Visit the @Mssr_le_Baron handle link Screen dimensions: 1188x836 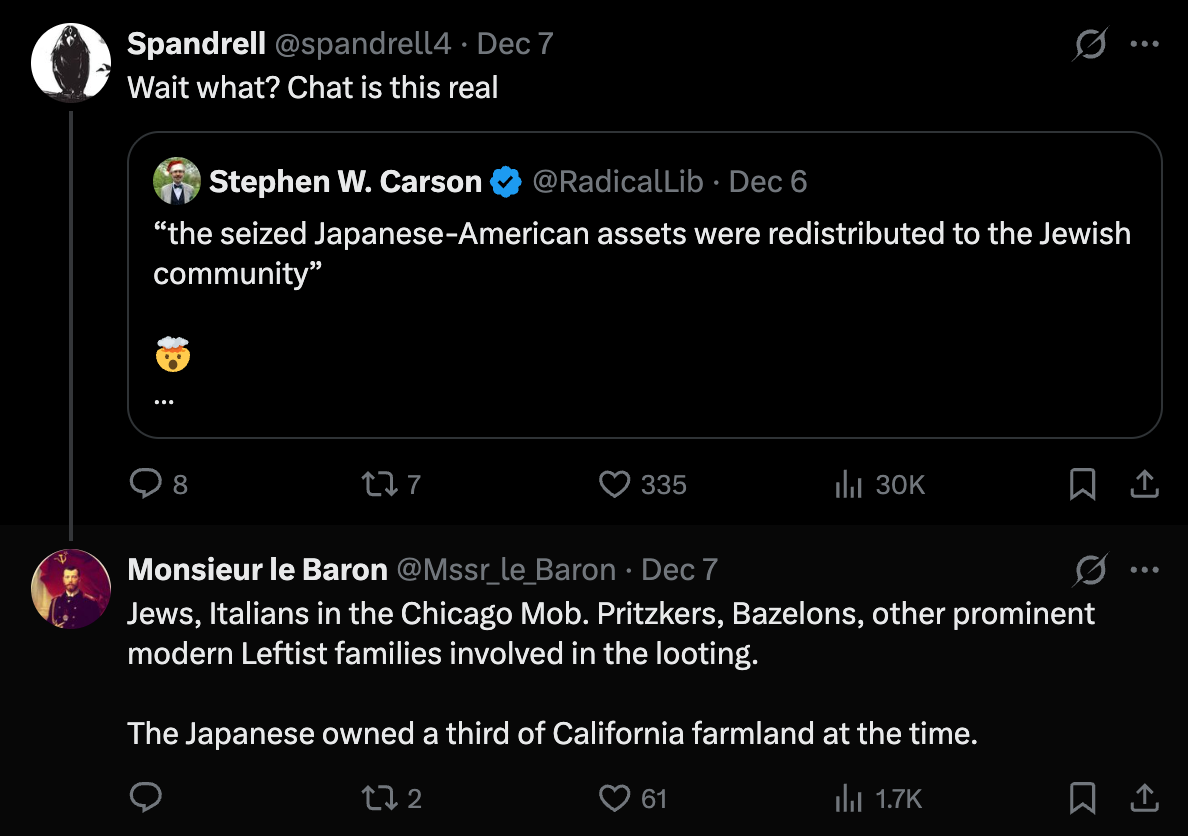[x=506, y=570]
